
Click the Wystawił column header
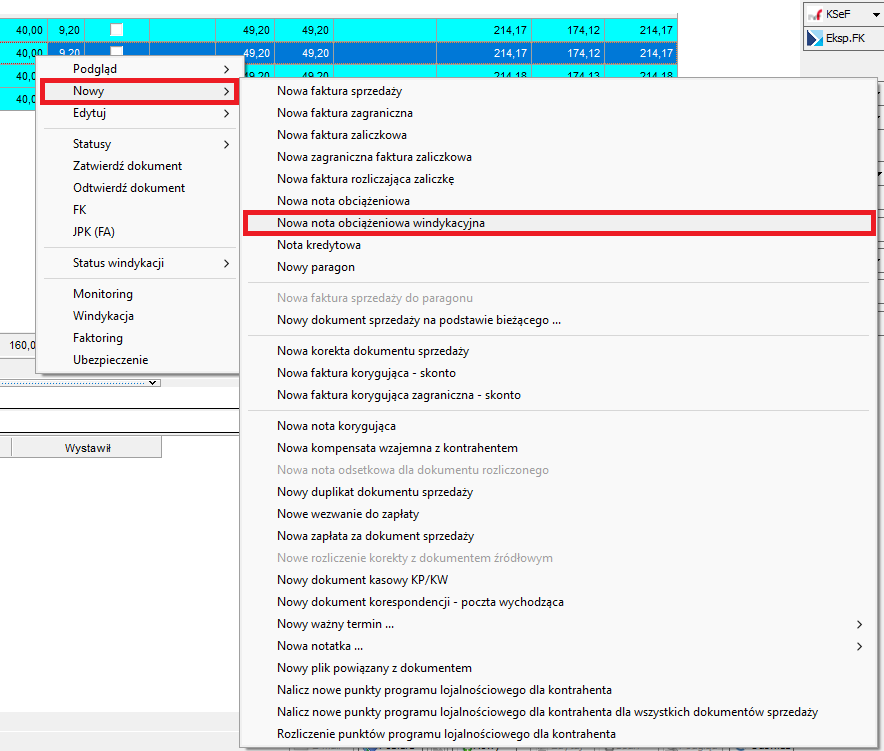[x=88, y=448]
